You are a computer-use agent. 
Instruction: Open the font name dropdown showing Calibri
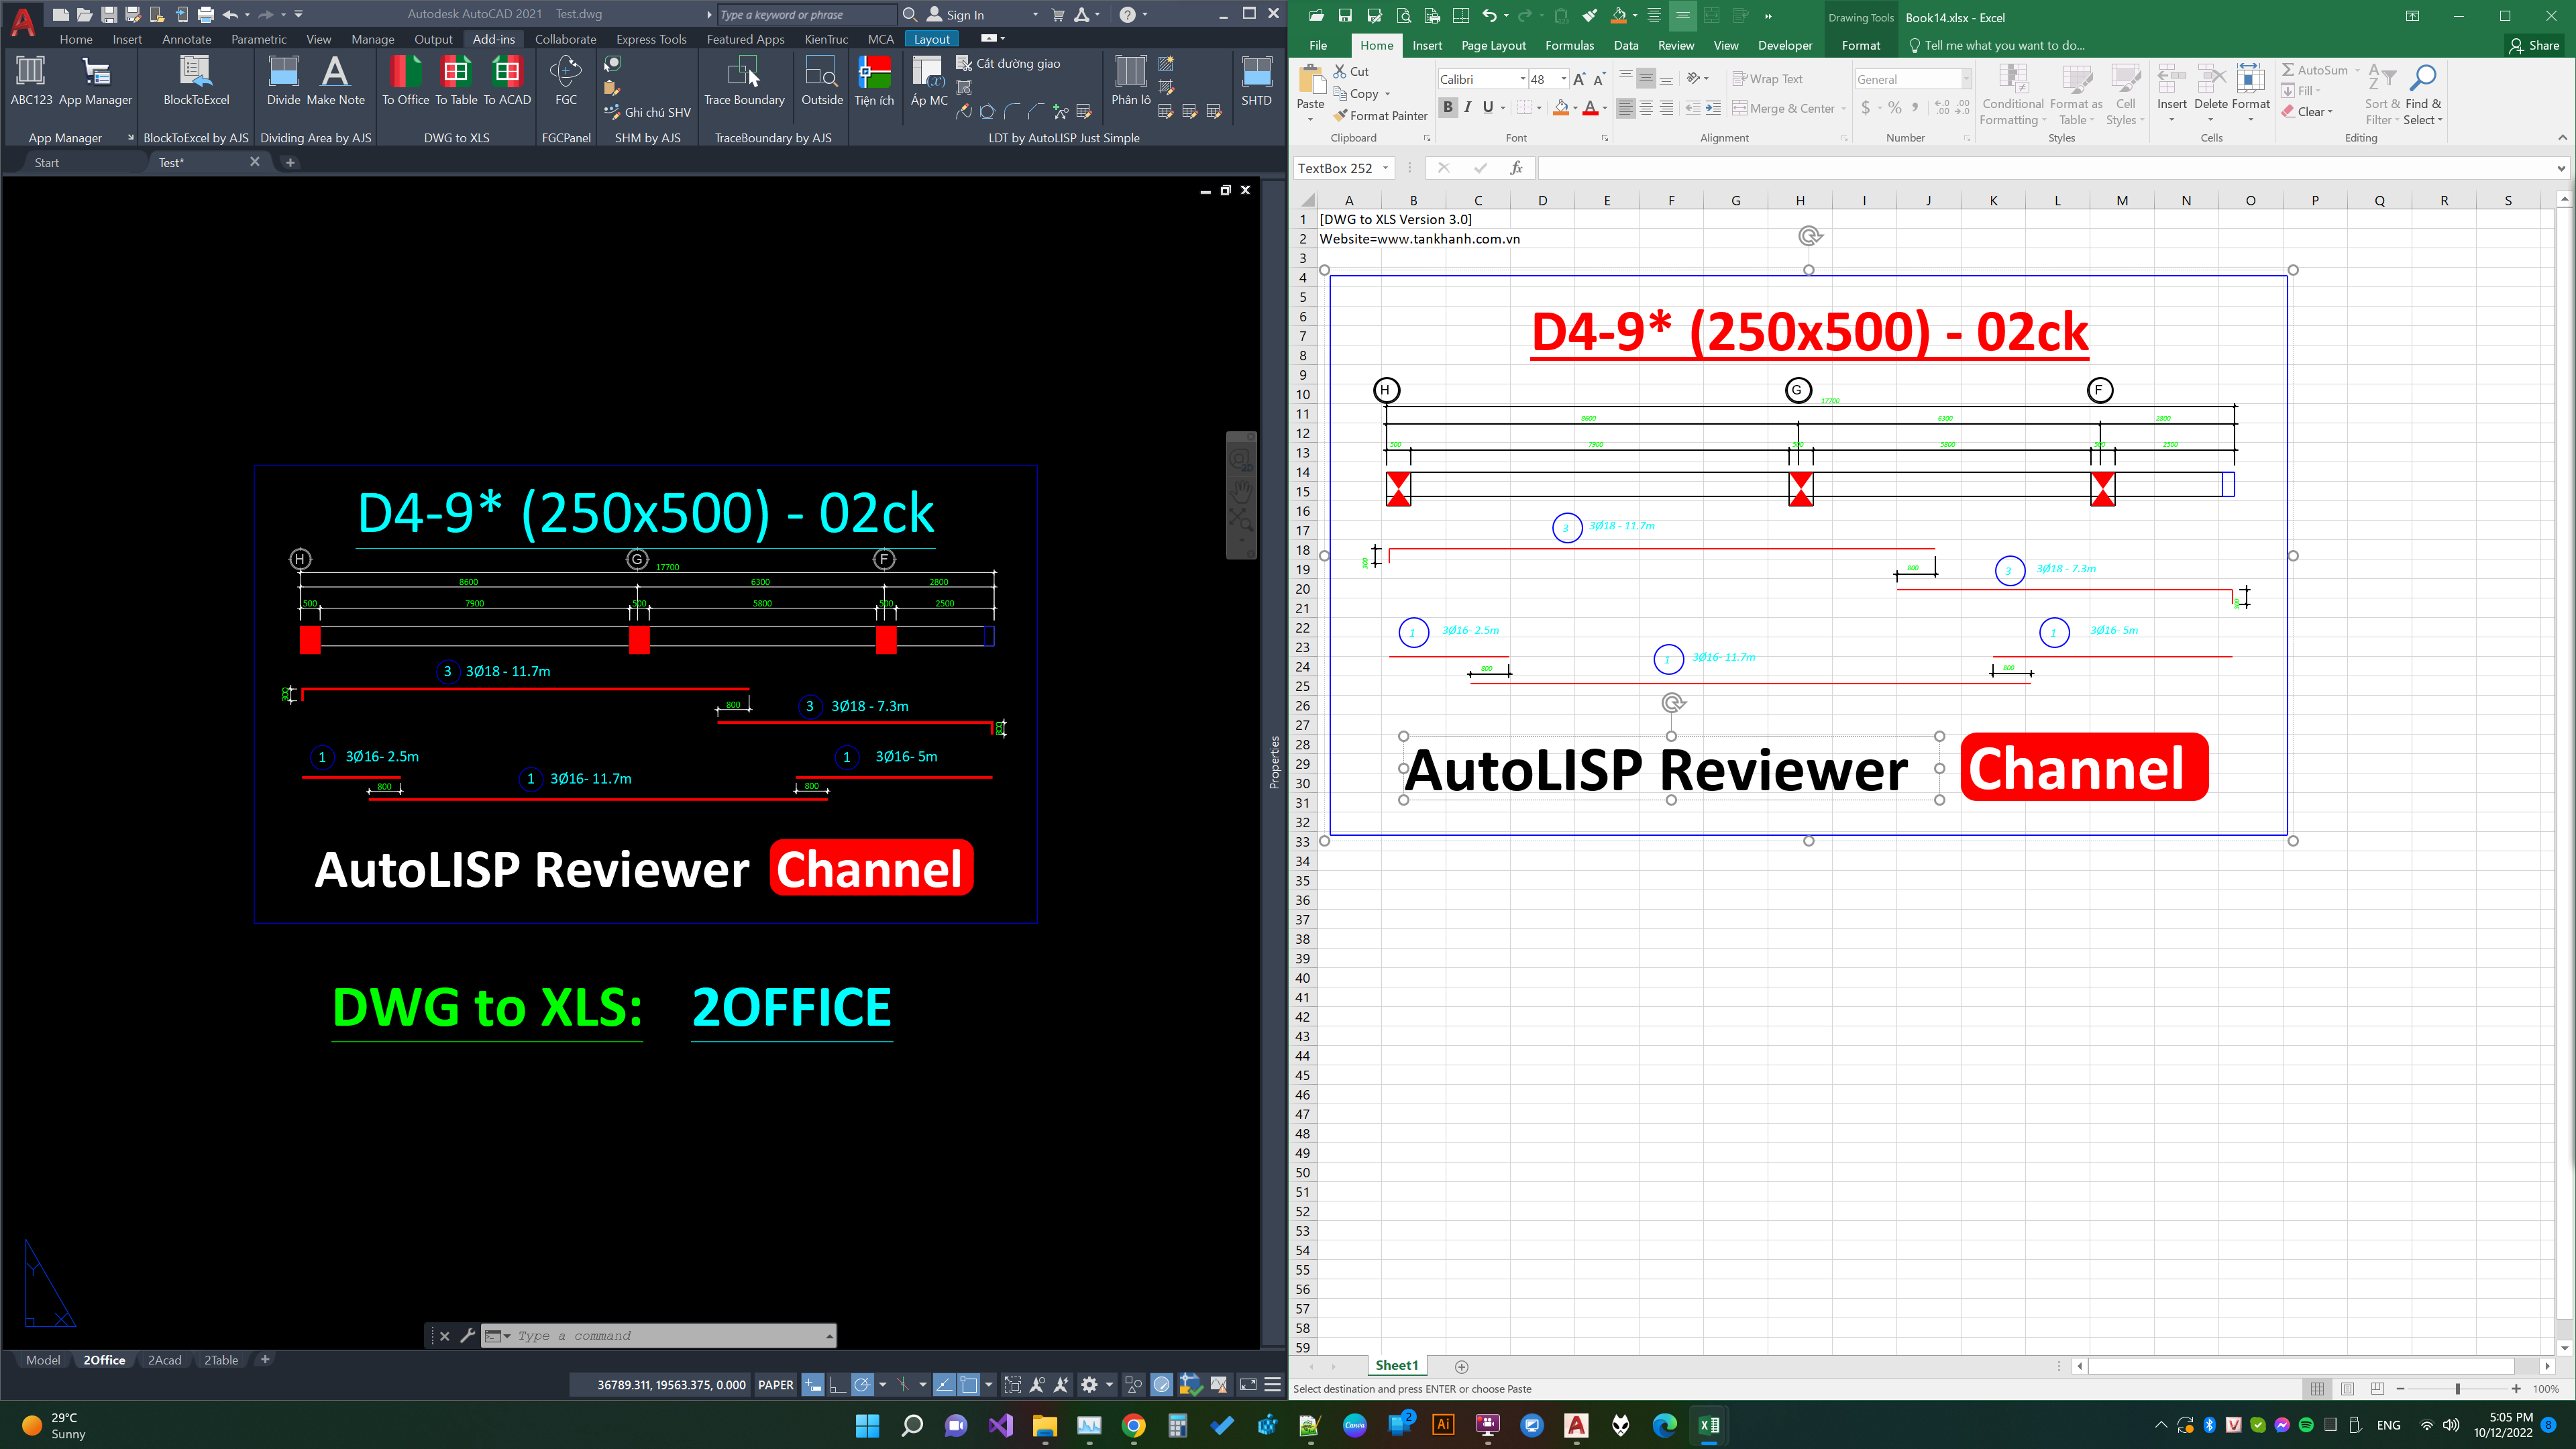(1522, 79)
